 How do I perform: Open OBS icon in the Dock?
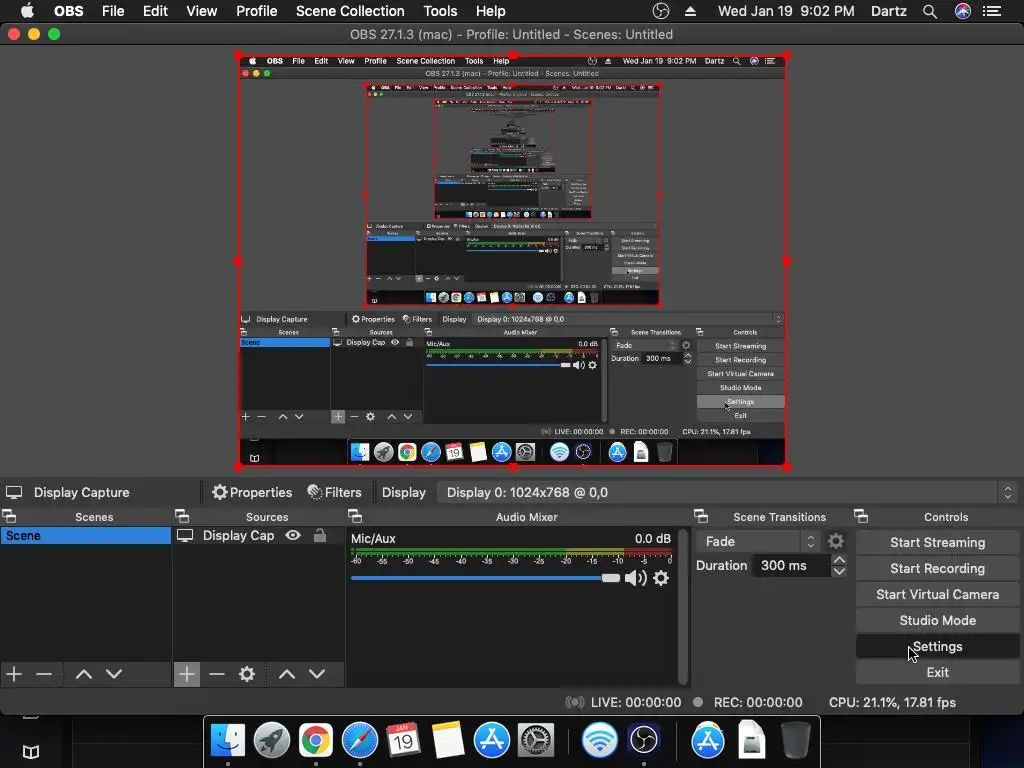(x=644, y=741)
